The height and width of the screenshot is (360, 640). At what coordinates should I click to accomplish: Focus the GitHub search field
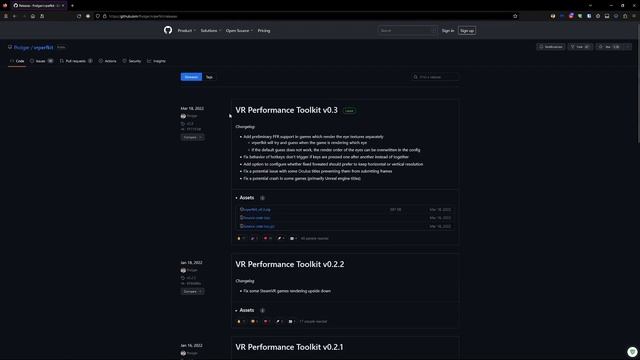407,31
